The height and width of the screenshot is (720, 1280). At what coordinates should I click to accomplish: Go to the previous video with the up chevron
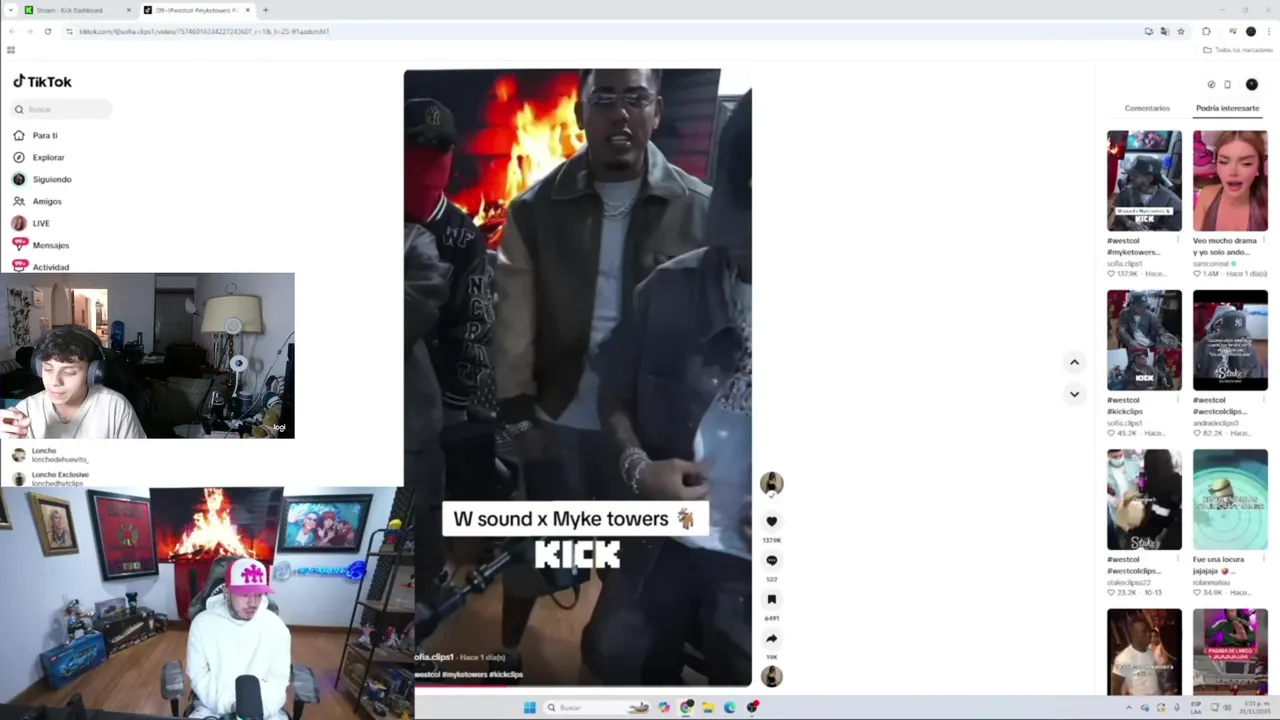1074,362
